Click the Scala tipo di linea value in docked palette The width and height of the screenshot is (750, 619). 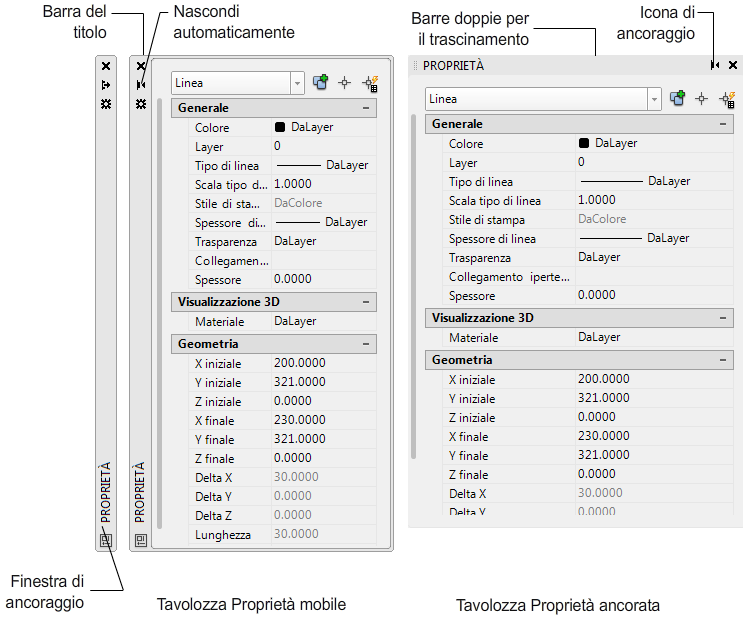point(654,200)
